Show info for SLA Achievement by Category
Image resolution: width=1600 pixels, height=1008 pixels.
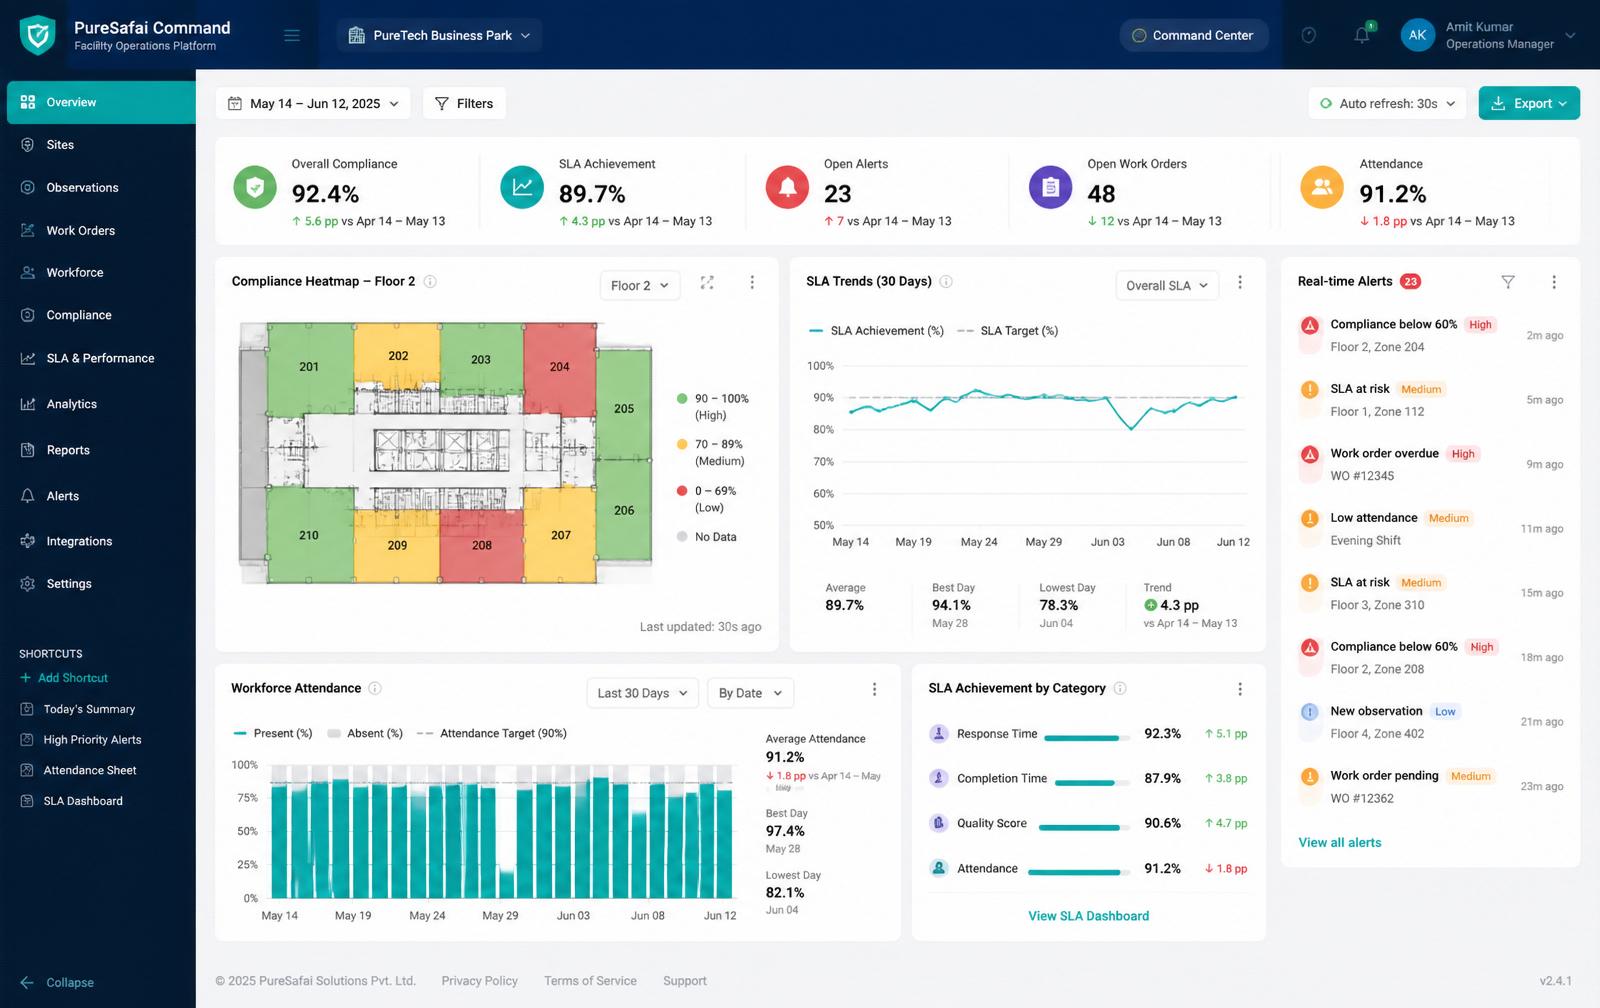point(1120,688)
